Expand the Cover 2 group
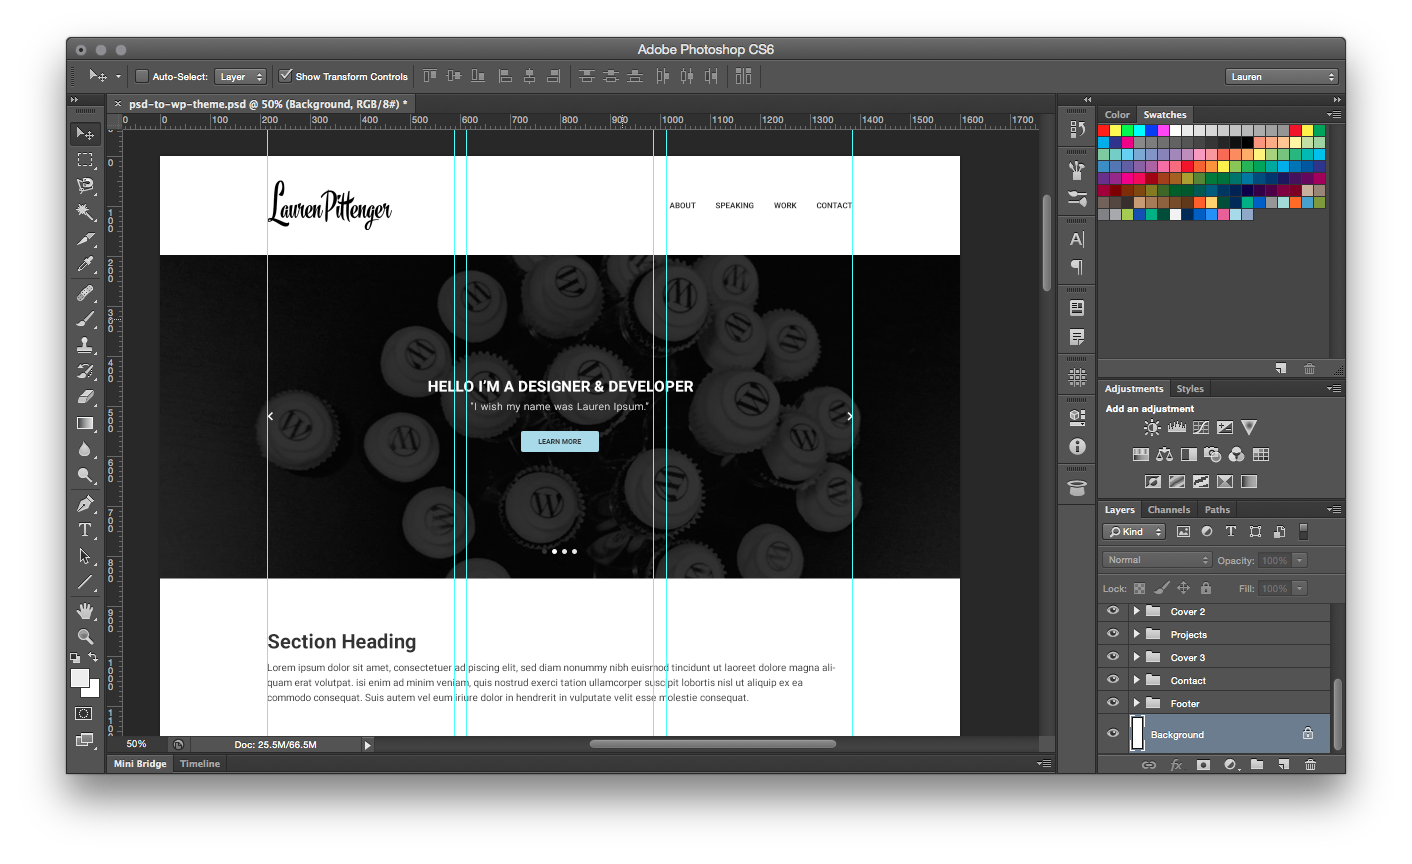Viewport: 1412px width, 864px height. [1136, 611]
